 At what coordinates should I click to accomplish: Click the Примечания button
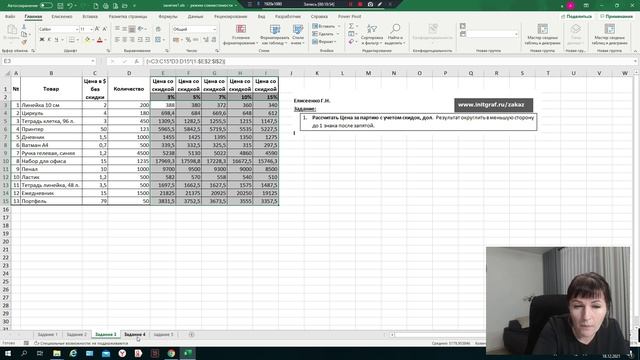tap(616, 16)
